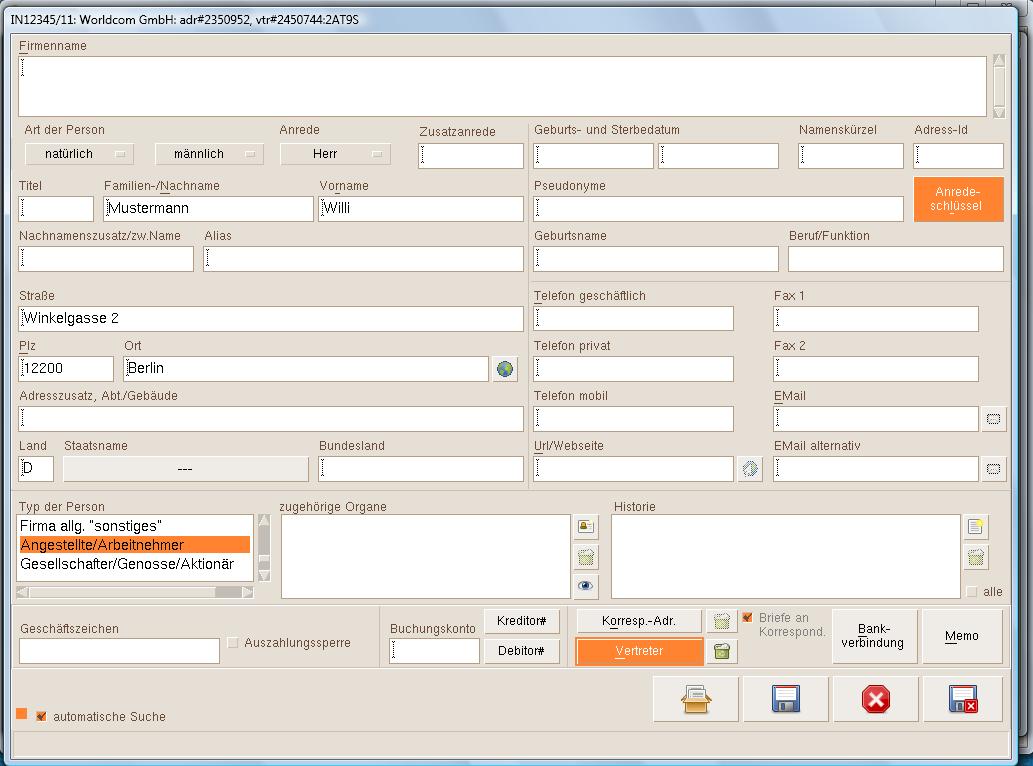Toggle the automatische Suche checkbox
Screen dimensions: 1033x766
42,716
